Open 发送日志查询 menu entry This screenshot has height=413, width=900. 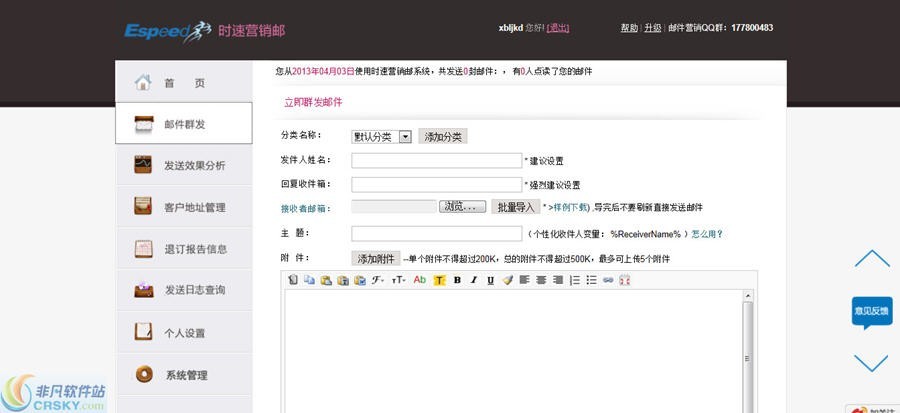coord(184,290)
